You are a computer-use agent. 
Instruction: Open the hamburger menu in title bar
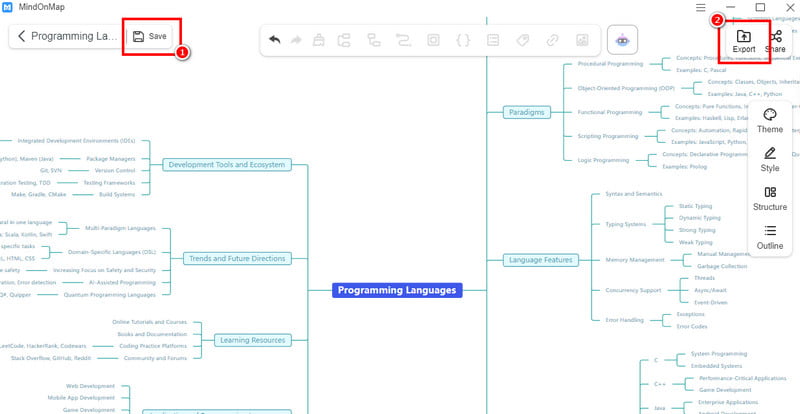[x=700, y=8]
